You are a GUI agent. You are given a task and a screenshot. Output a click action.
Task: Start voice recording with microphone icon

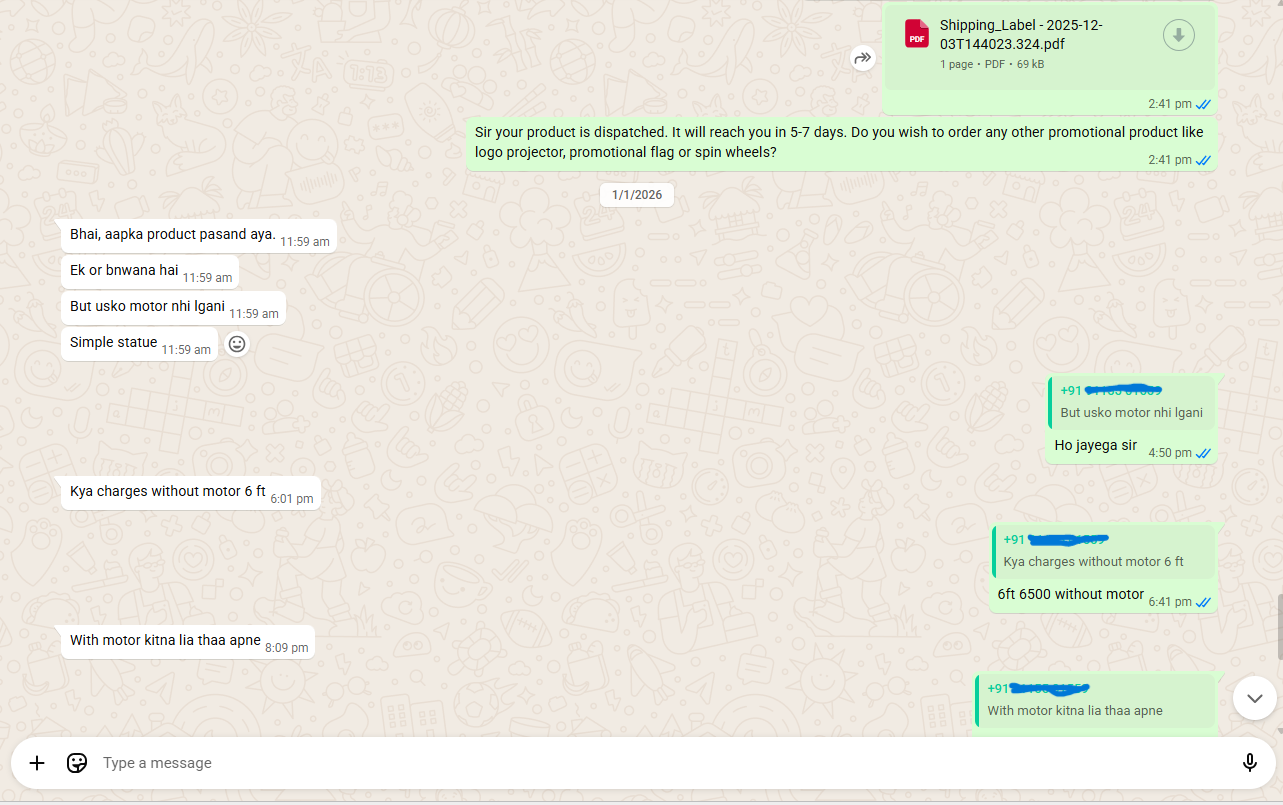pyautogui.click(x=1249, y=763)
